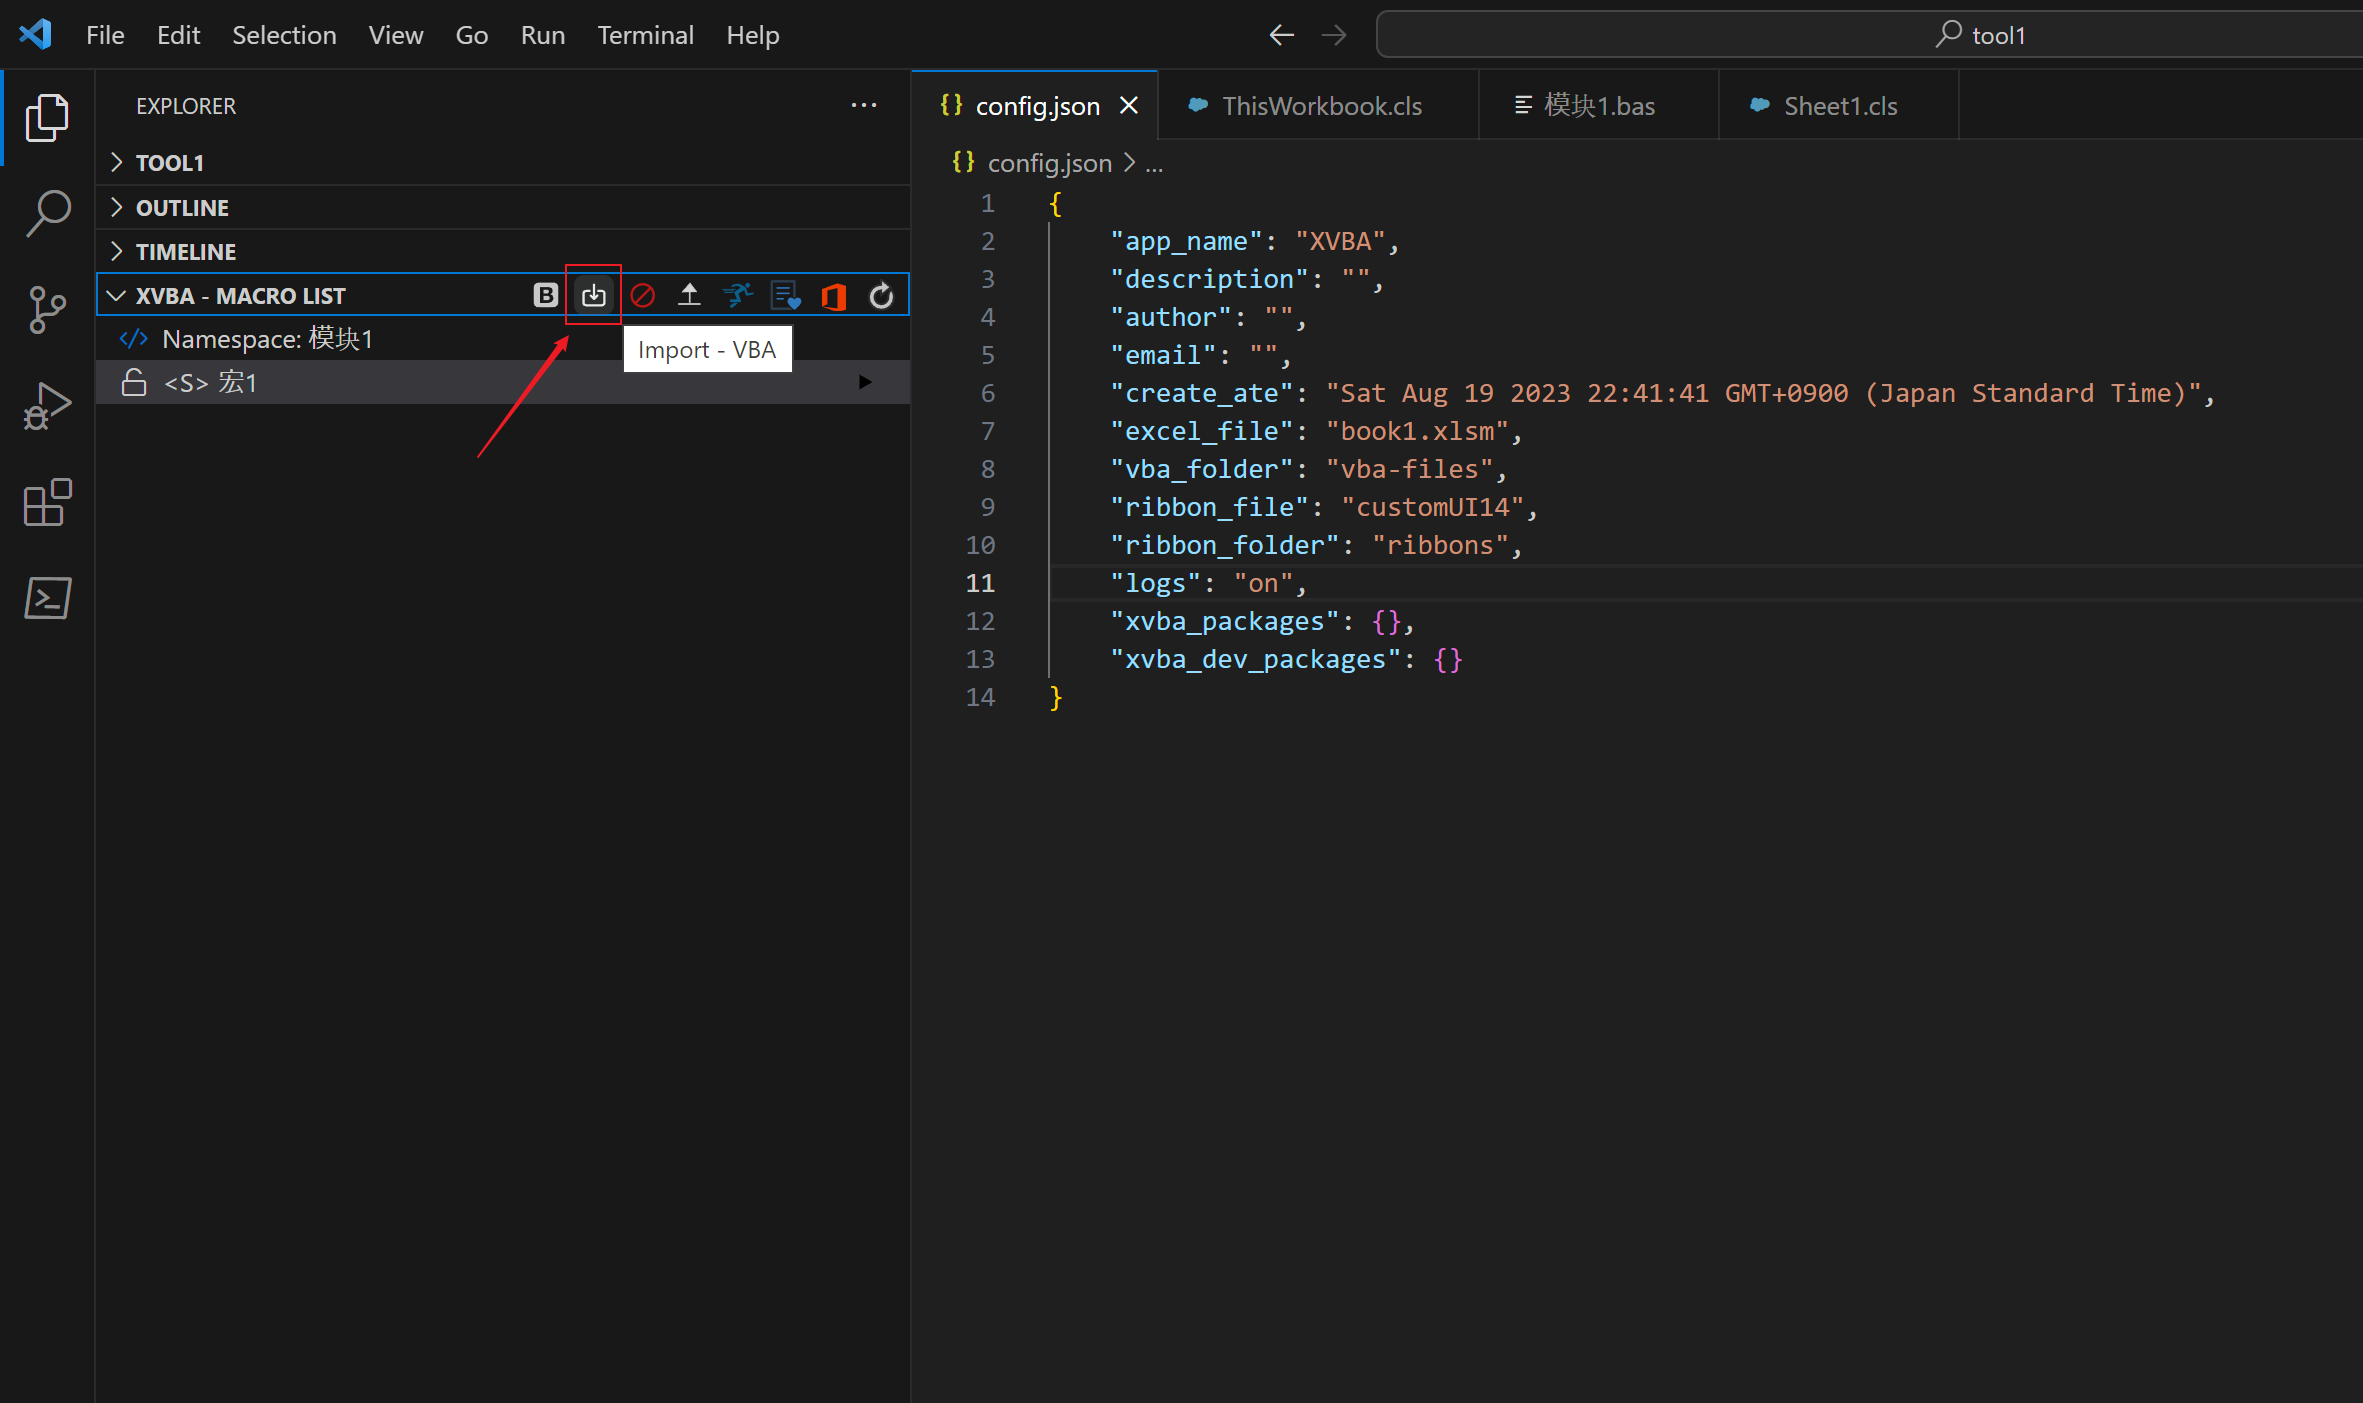Image resolution: width=2363 pixels, height=1403 pixels.
Task: Open the Run and Debug view
Action: [47, 406]
